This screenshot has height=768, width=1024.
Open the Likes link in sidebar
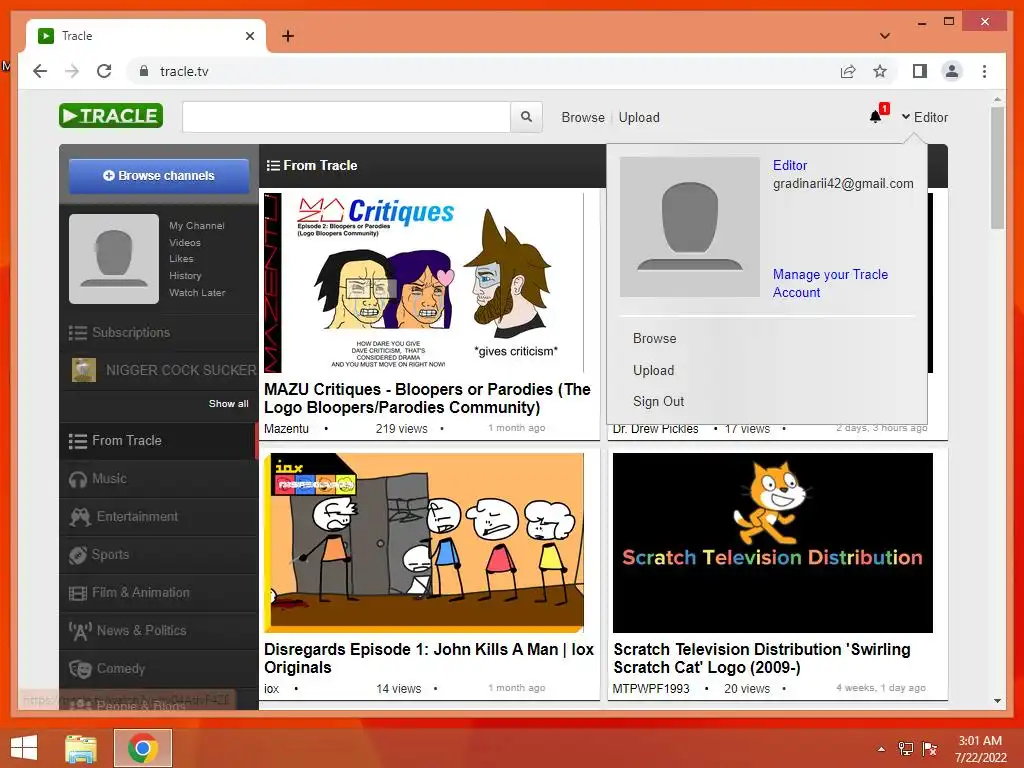(181, 259)
